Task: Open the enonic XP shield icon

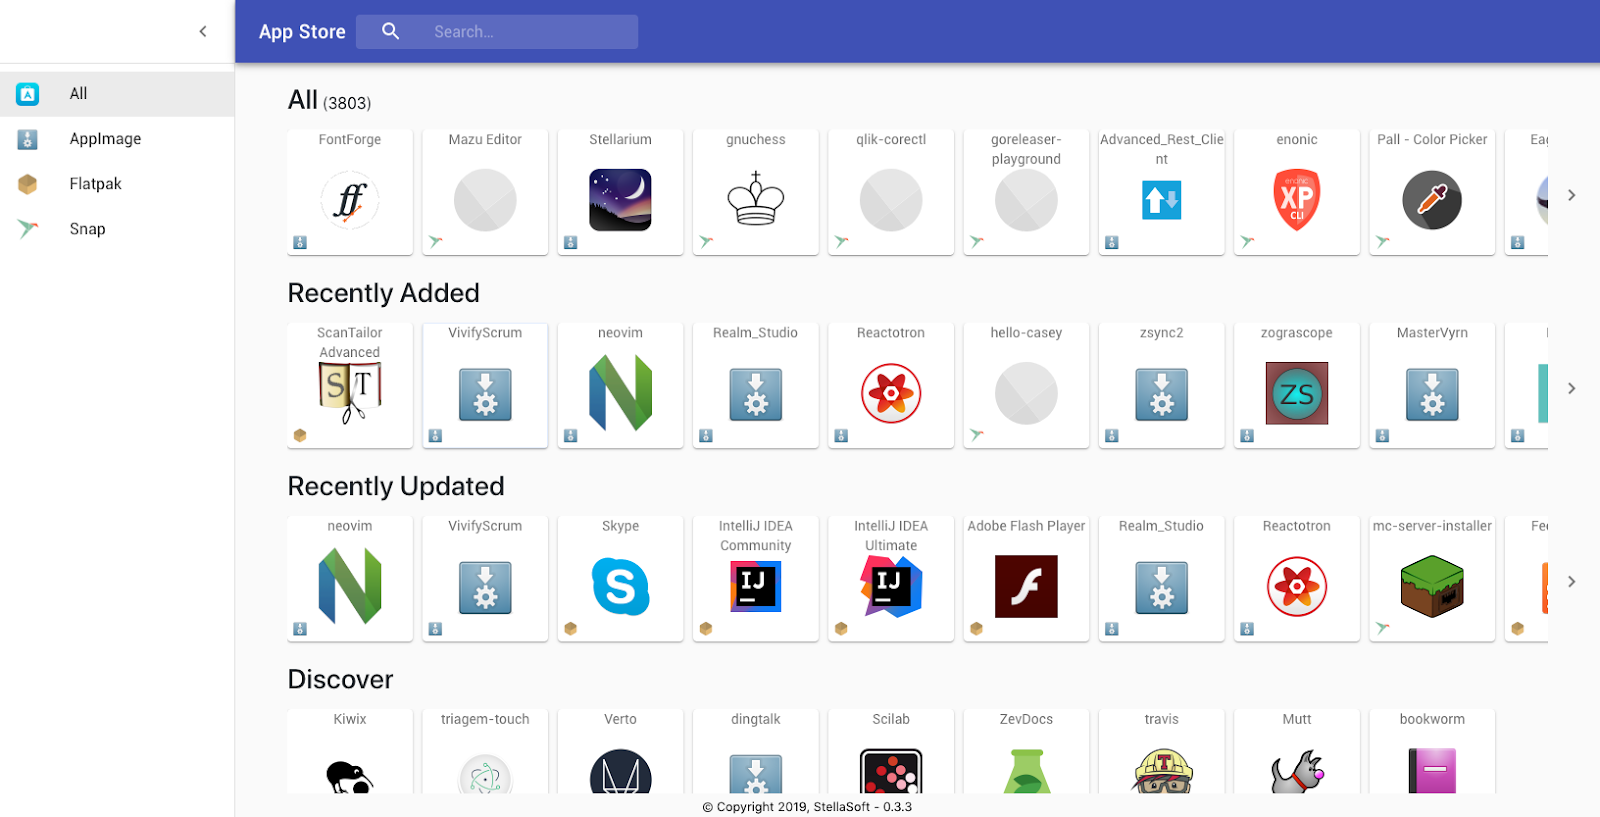Action: pos(1297,200)
